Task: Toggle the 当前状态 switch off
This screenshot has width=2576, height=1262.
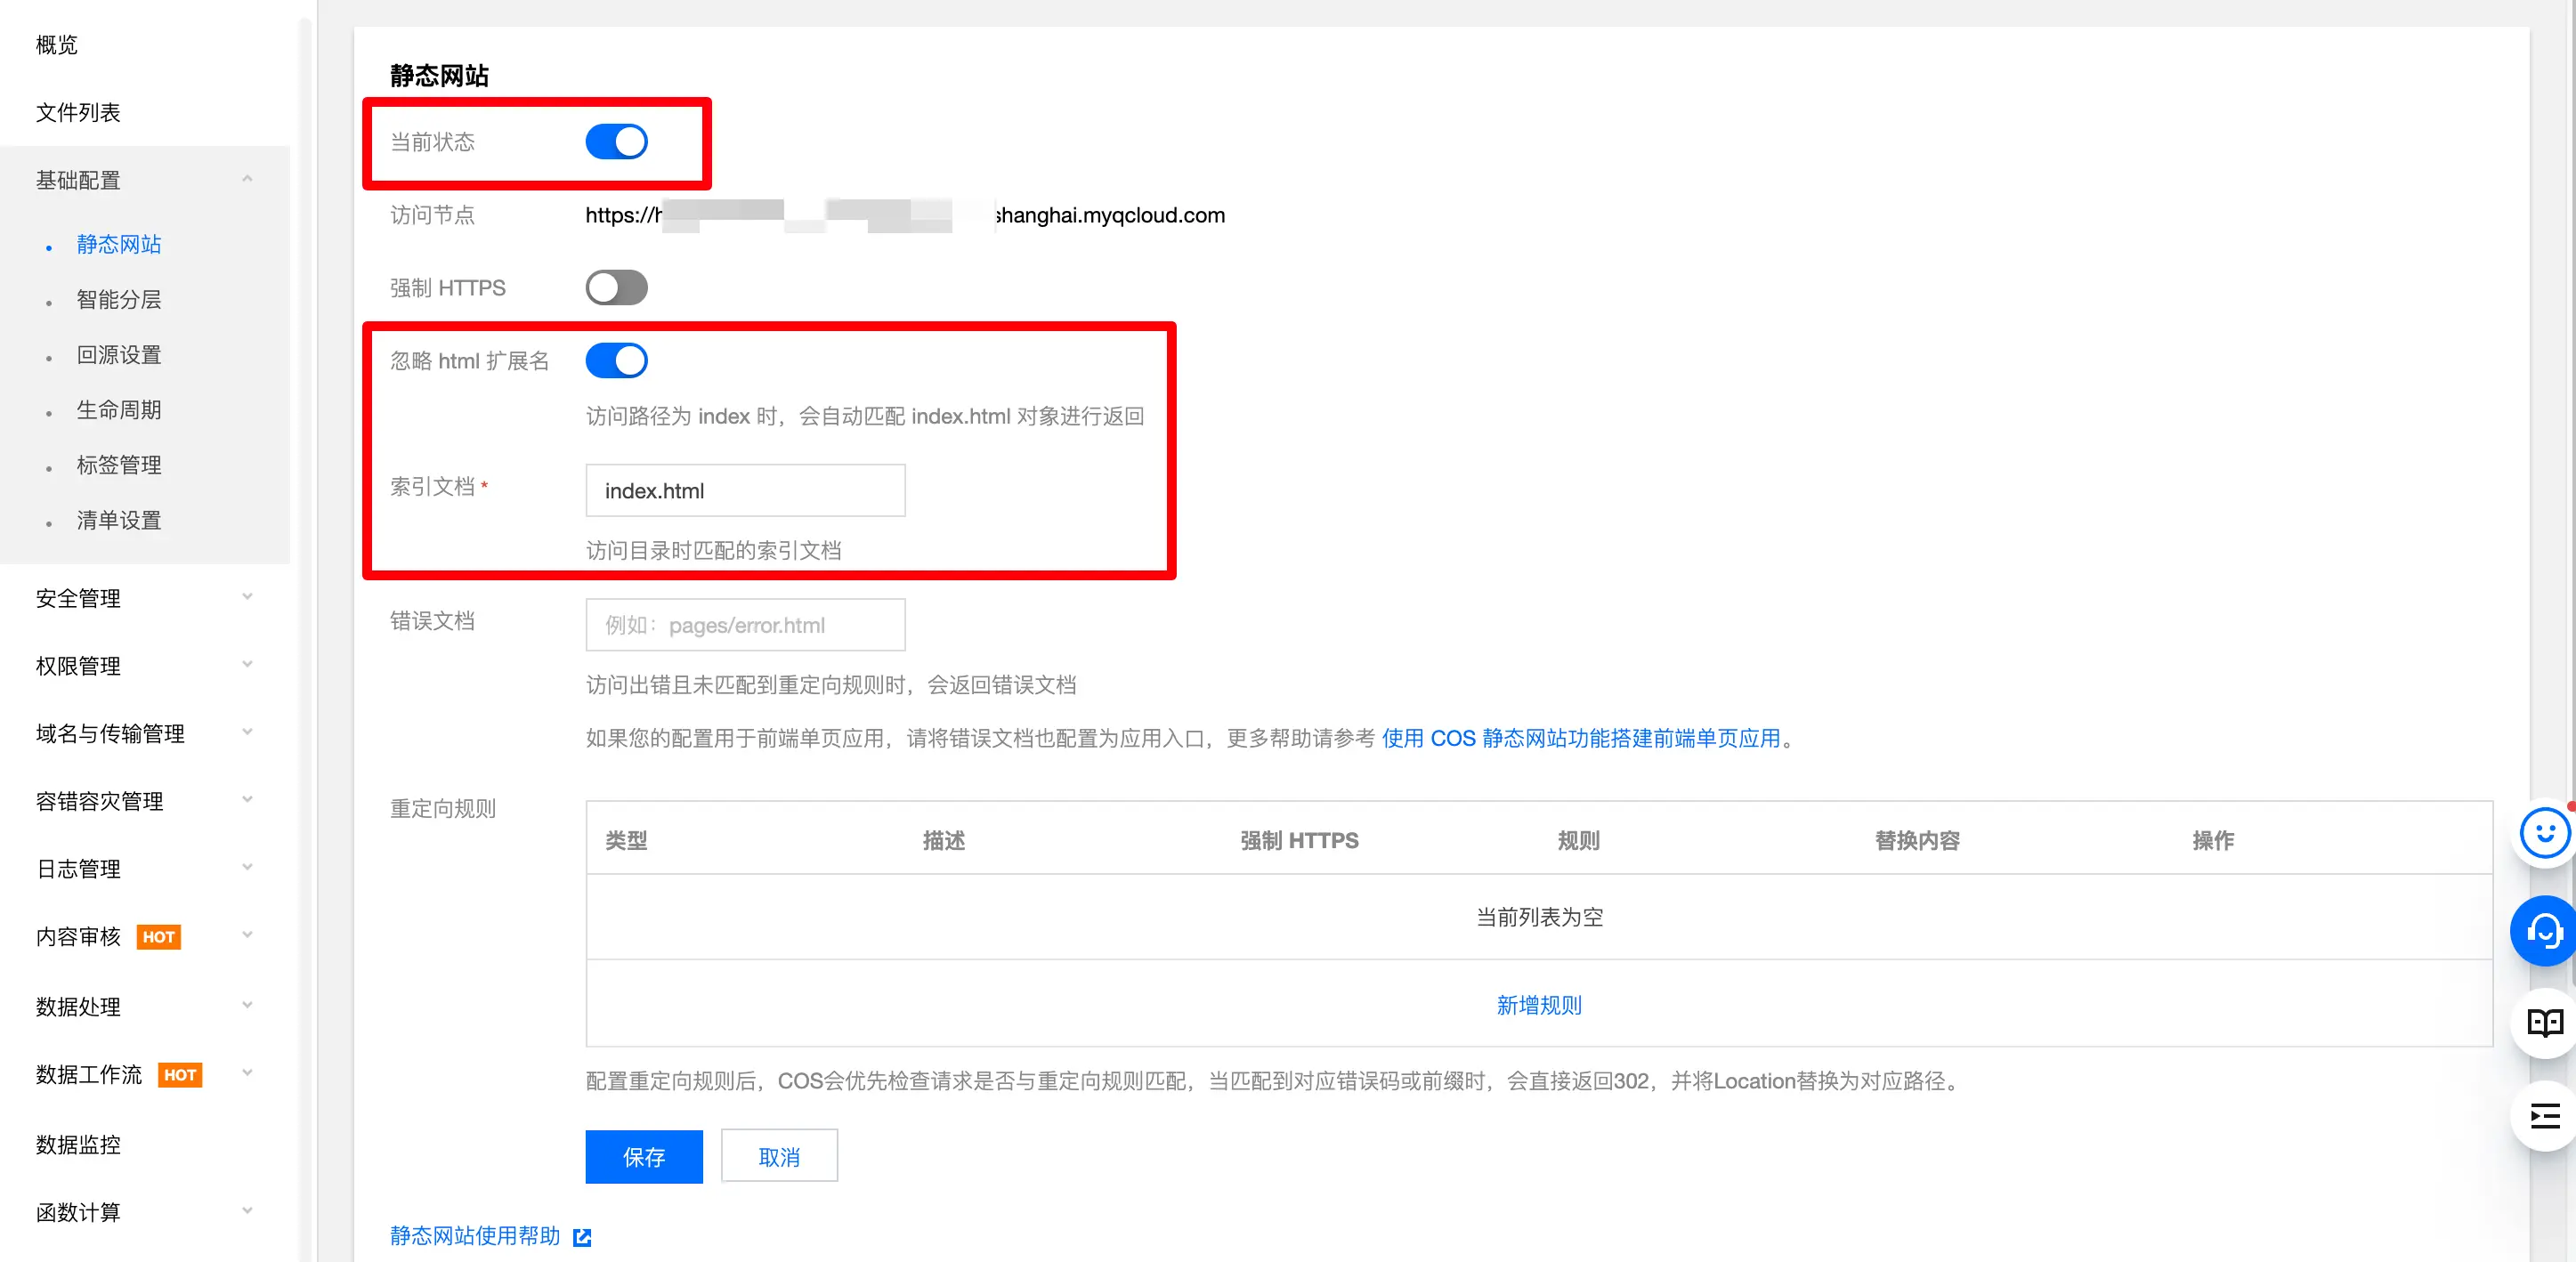Action: [616, 142]
